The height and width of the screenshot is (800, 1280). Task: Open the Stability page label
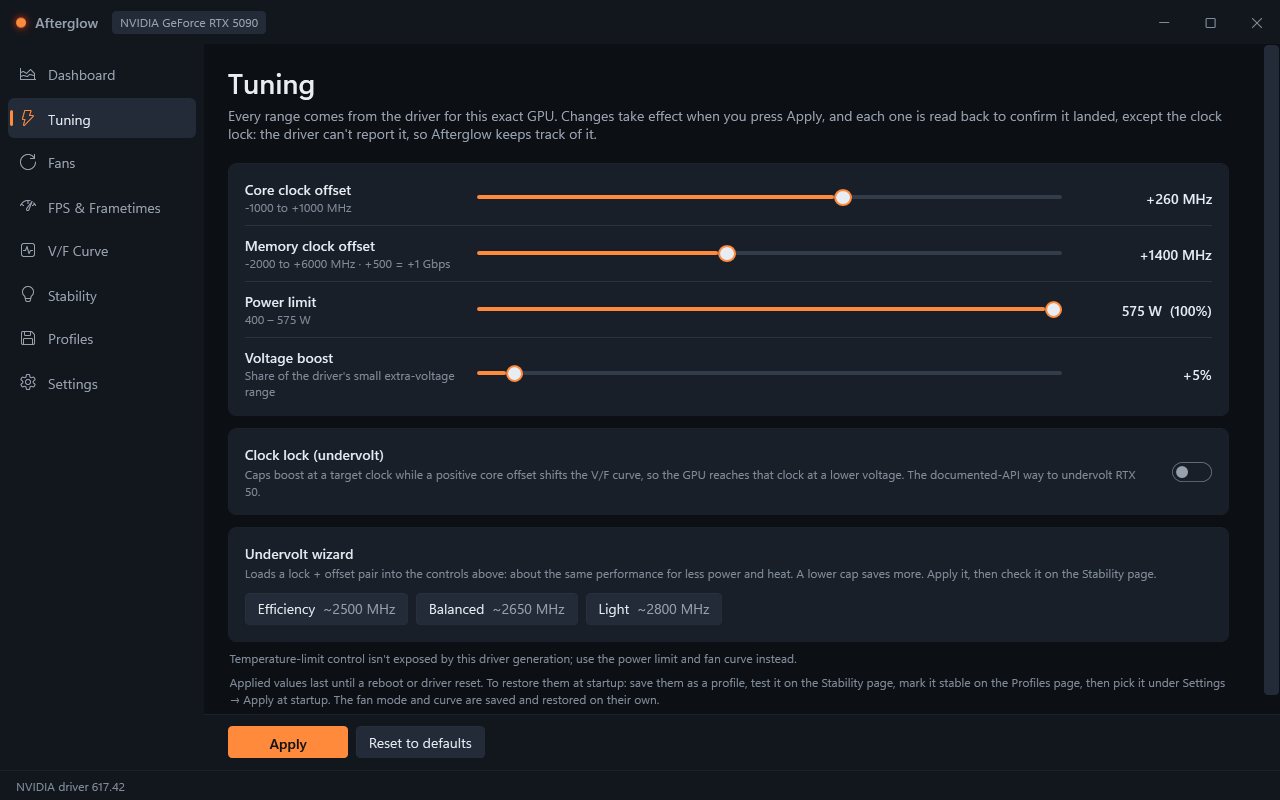(72, 296)
